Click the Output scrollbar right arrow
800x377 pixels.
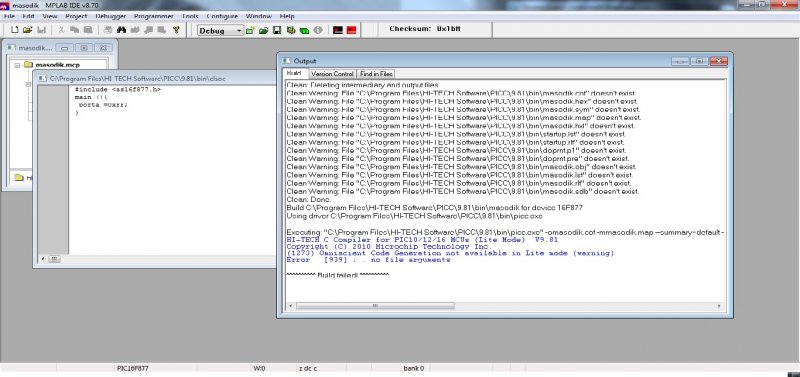[x=719, y=306]
